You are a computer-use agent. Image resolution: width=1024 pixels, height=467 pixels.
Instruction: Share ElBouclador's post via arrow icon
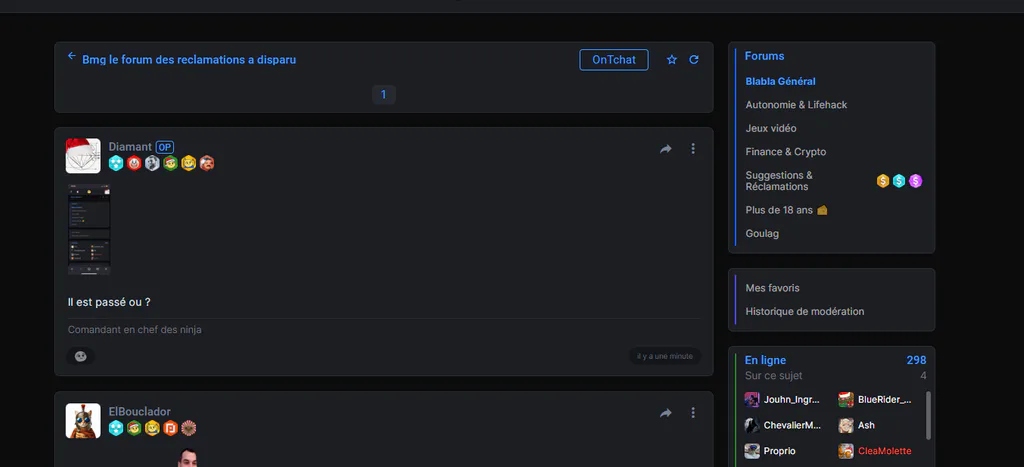tap(665, 413)
